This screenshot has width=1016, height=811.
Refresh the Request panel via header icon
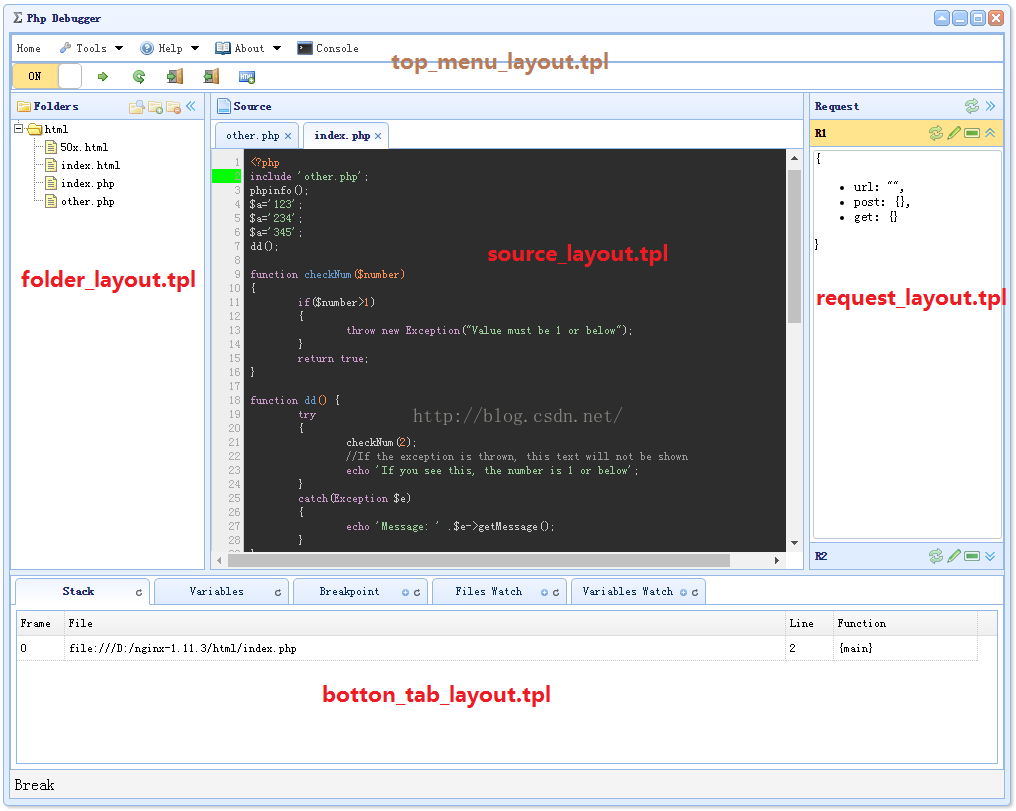click(971, 106)
